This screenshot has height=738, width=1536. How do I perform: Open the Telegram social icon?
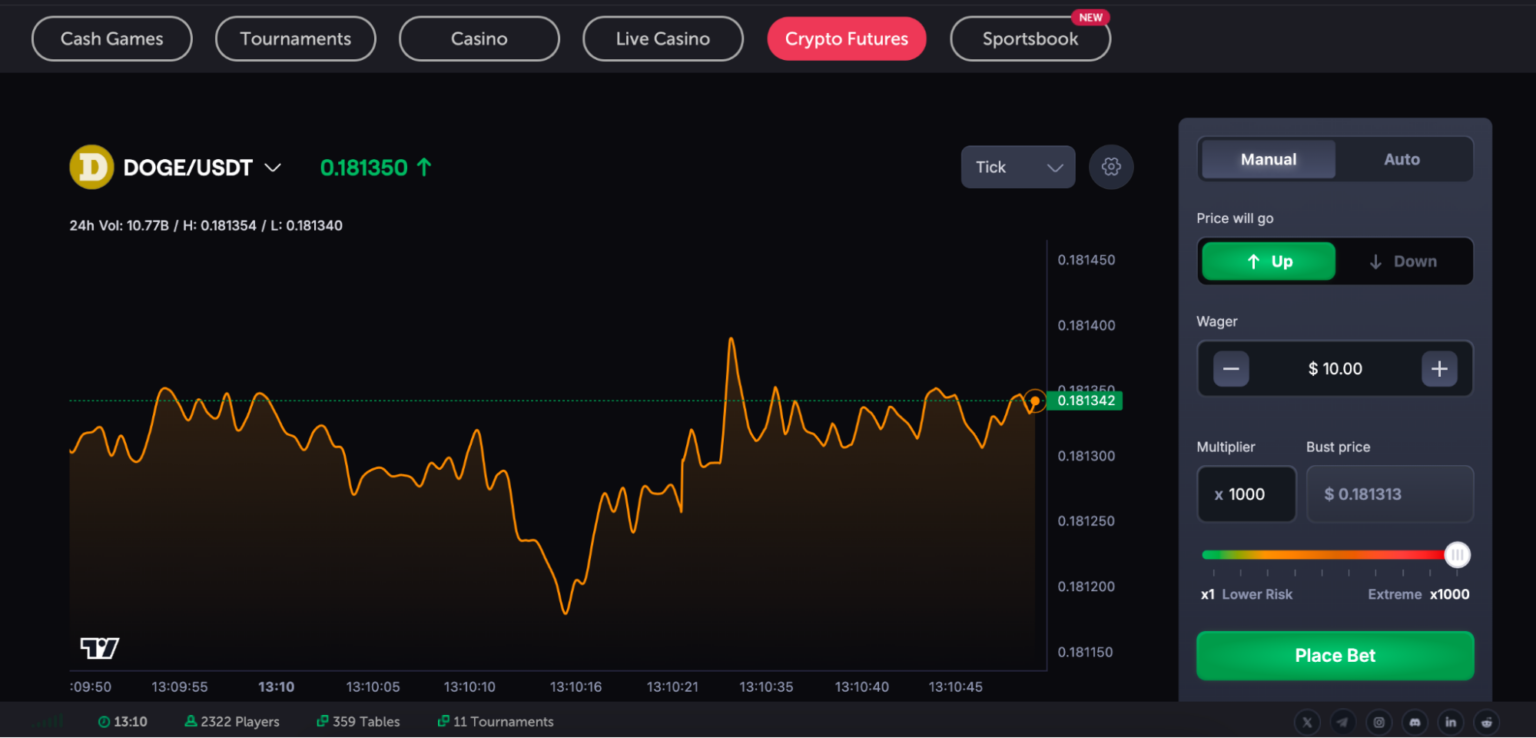[x=1343, y=722]
